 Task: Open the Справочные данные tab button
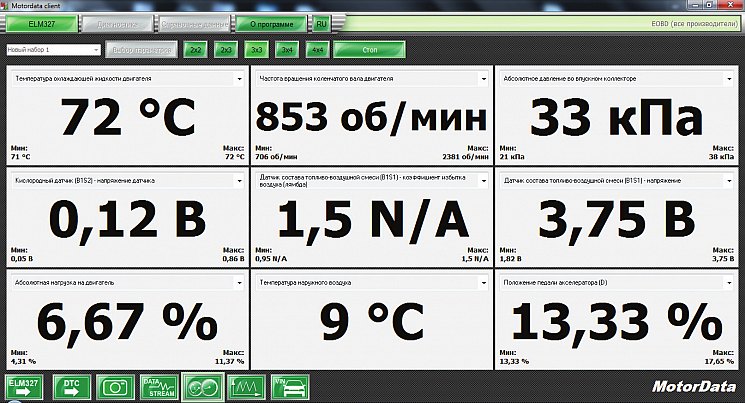click(195, 24)
